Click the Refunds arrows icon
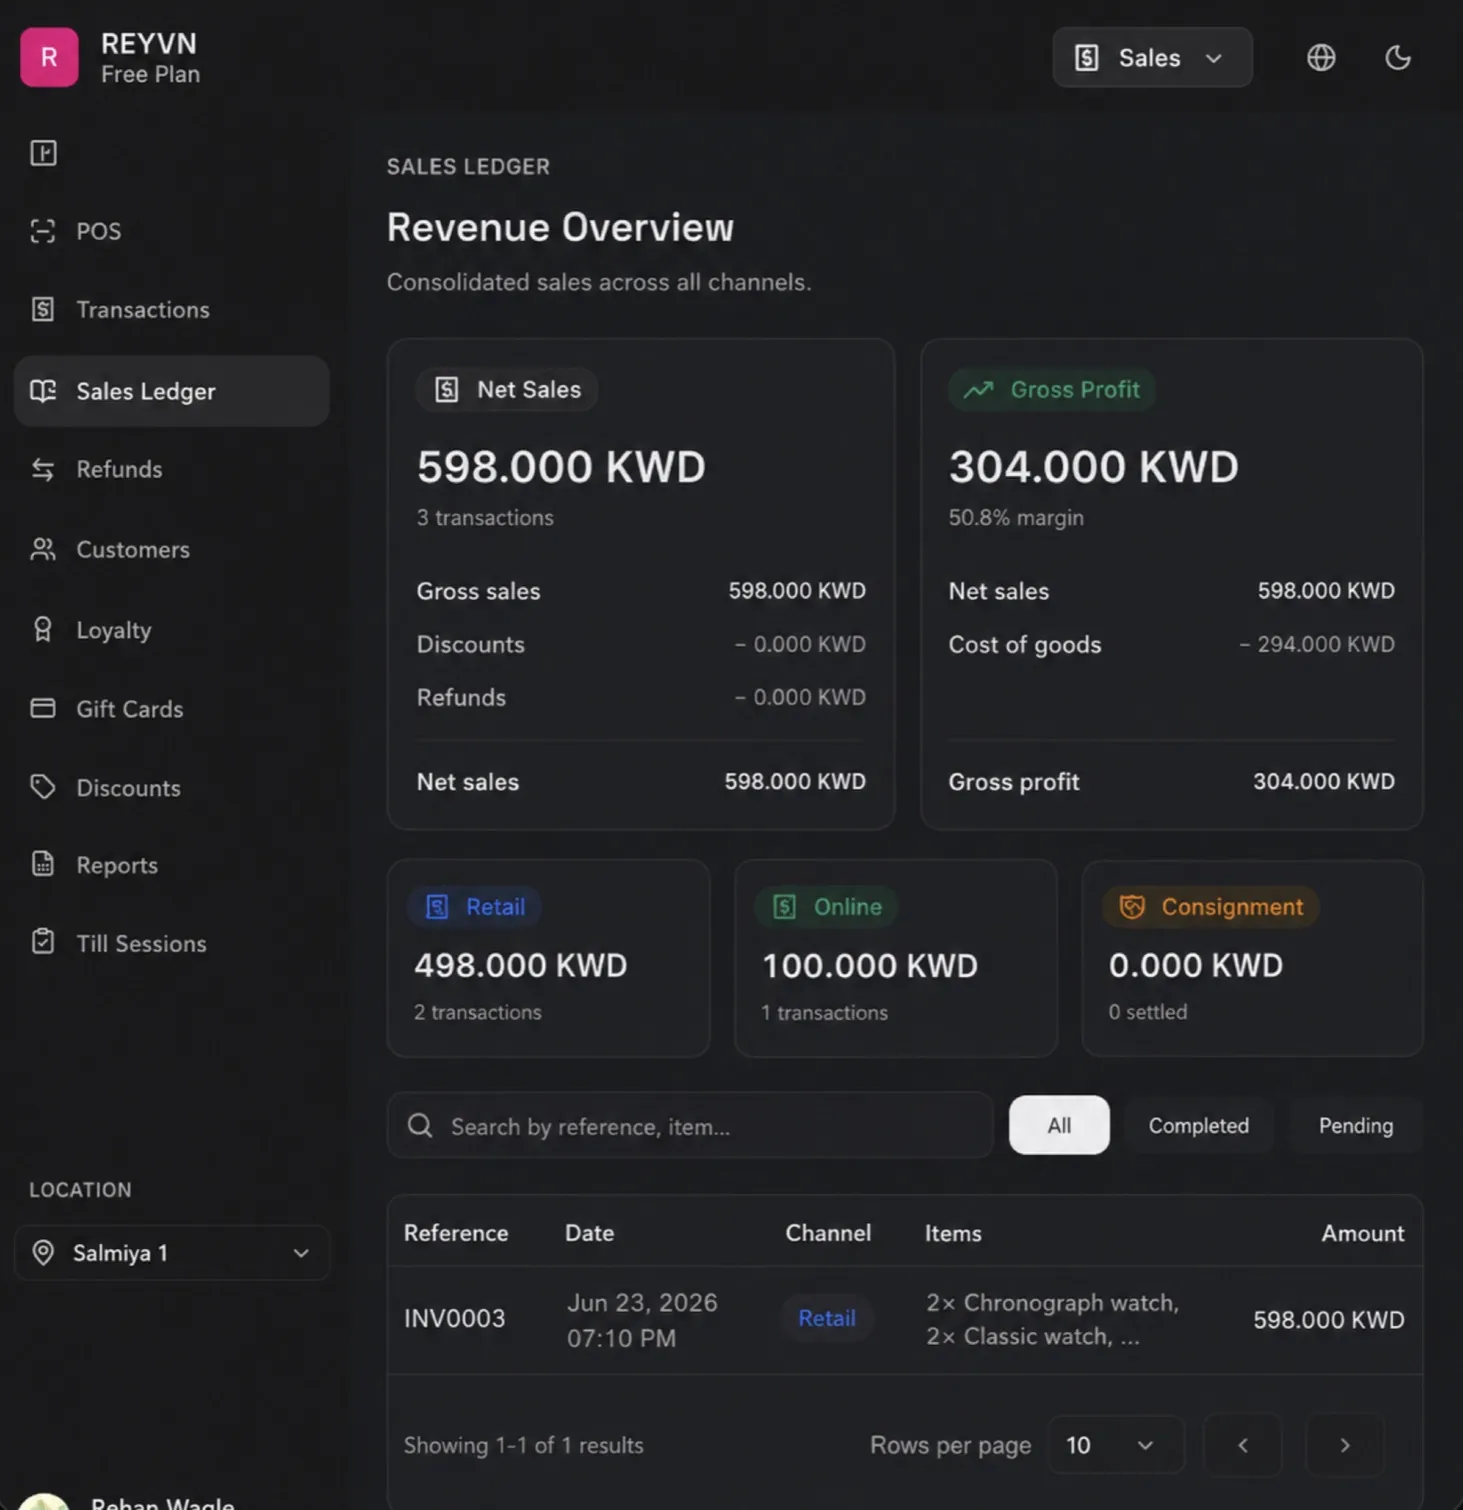 [x=42, y=469]
